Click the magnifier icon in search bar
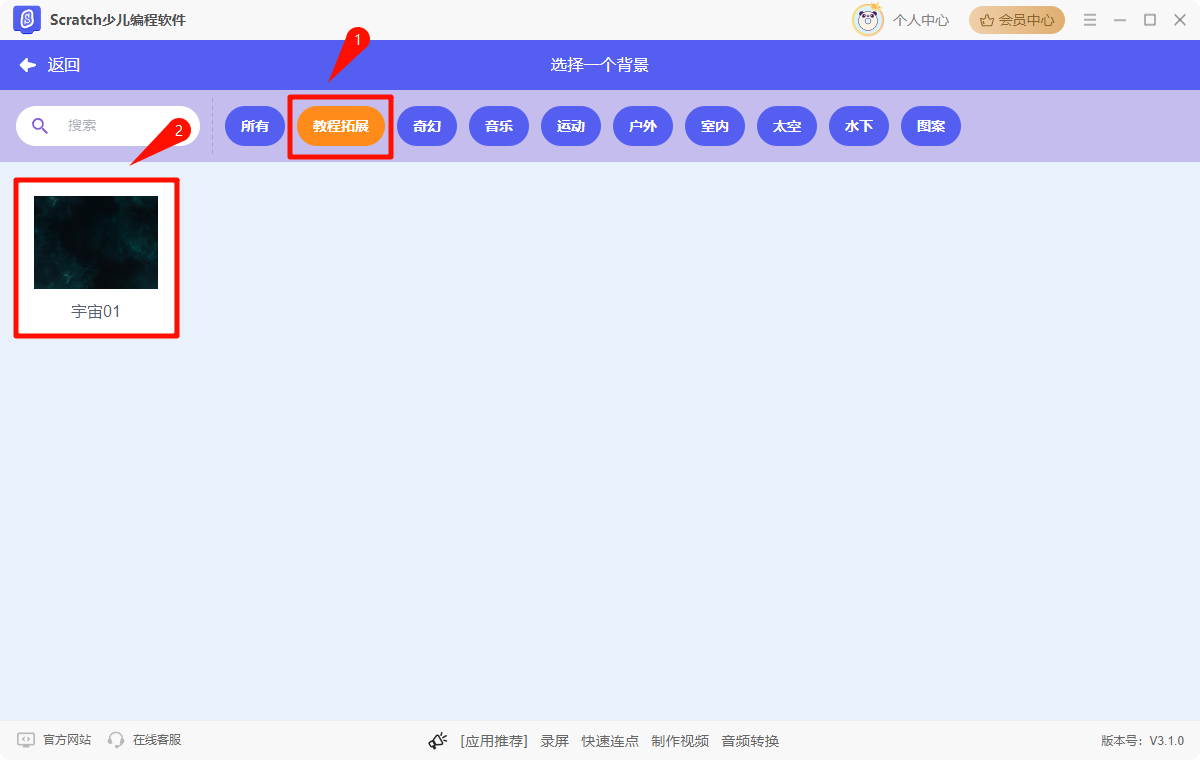Viewport: 1200px width, 760px height. pyautogui.click(x=40, y=126)
